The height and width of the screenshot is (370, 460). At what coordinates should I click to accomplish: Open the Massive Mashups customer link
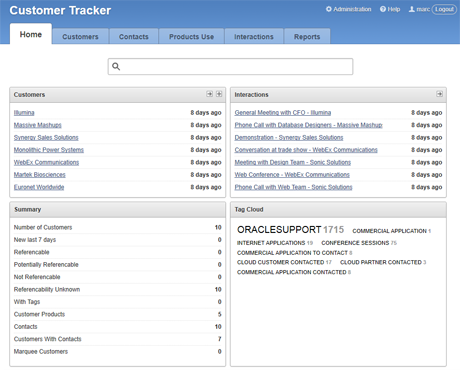(x=38, y=125)
